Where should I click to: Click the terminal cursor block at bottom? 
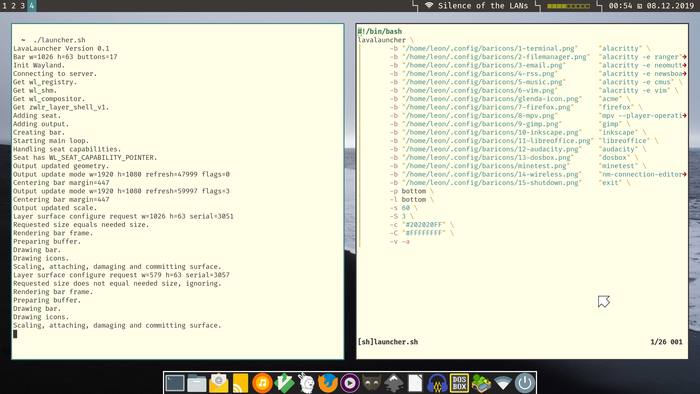click(15, 334)
